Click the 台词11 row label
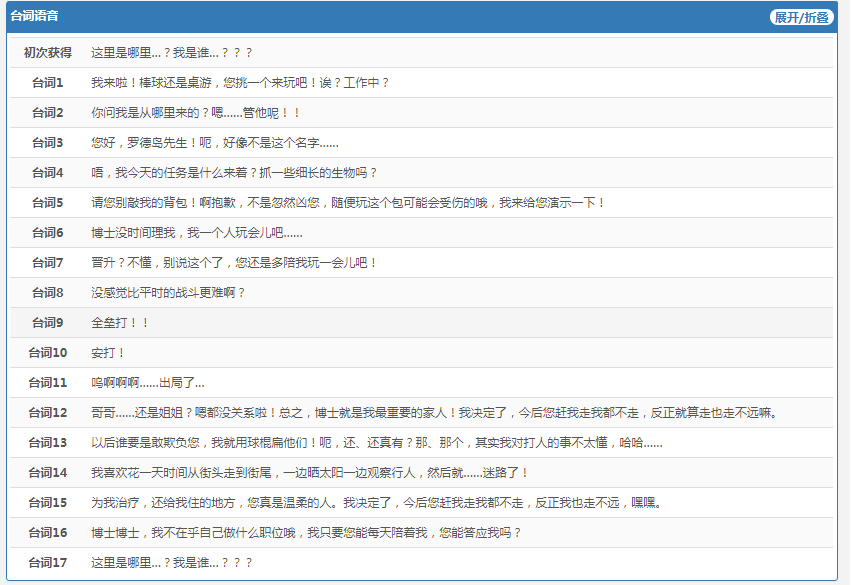859x585 pixels. 48,382
